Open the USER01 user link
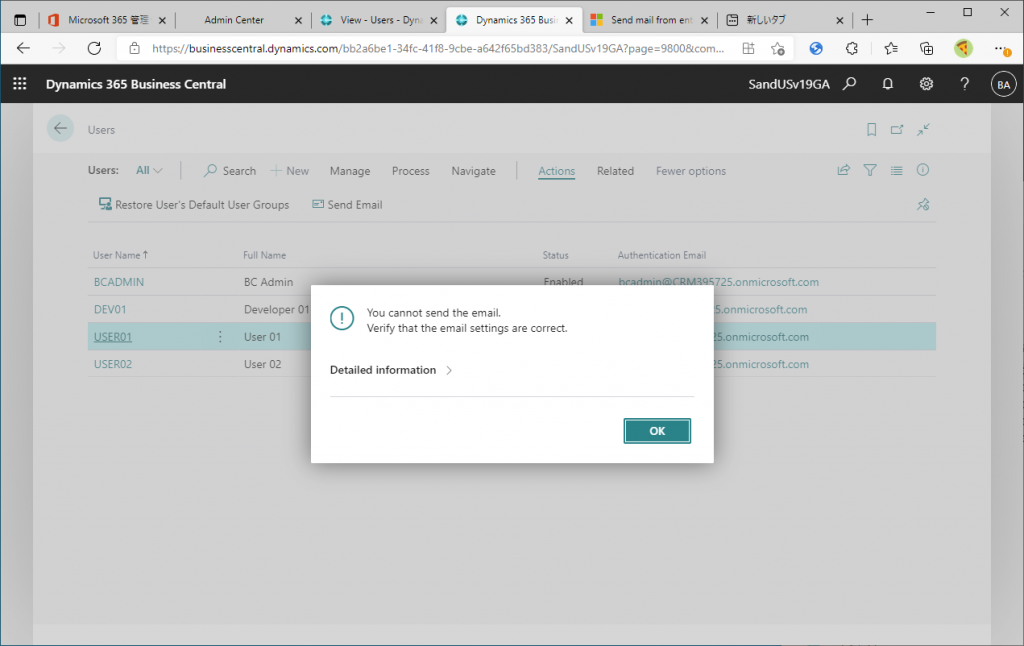Viewport: 1024px width, 646px height. [x=113, y=337]
